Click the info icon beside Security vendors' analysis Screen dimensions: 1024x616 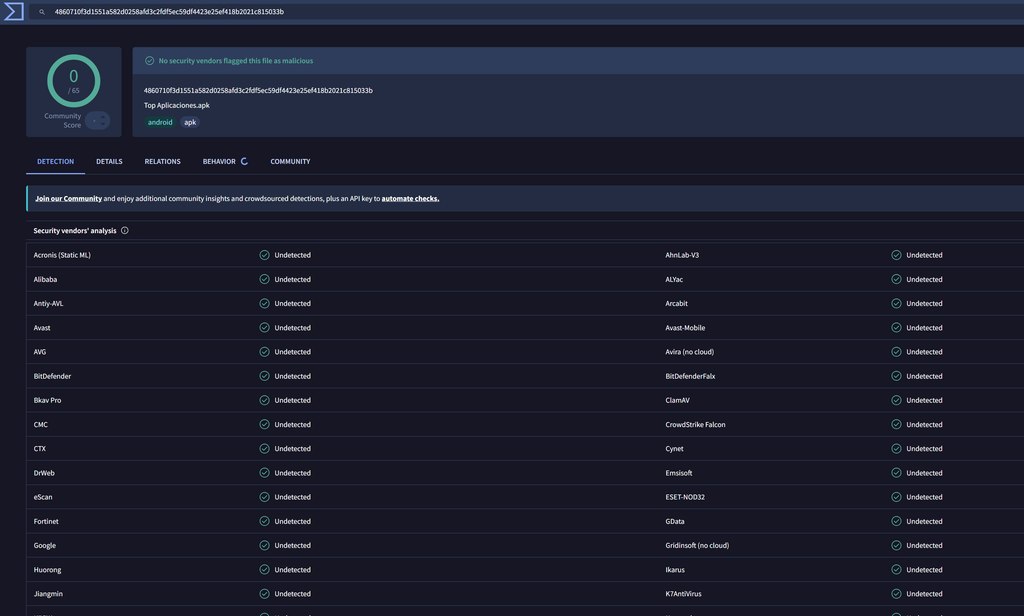[x=125, y=231]
